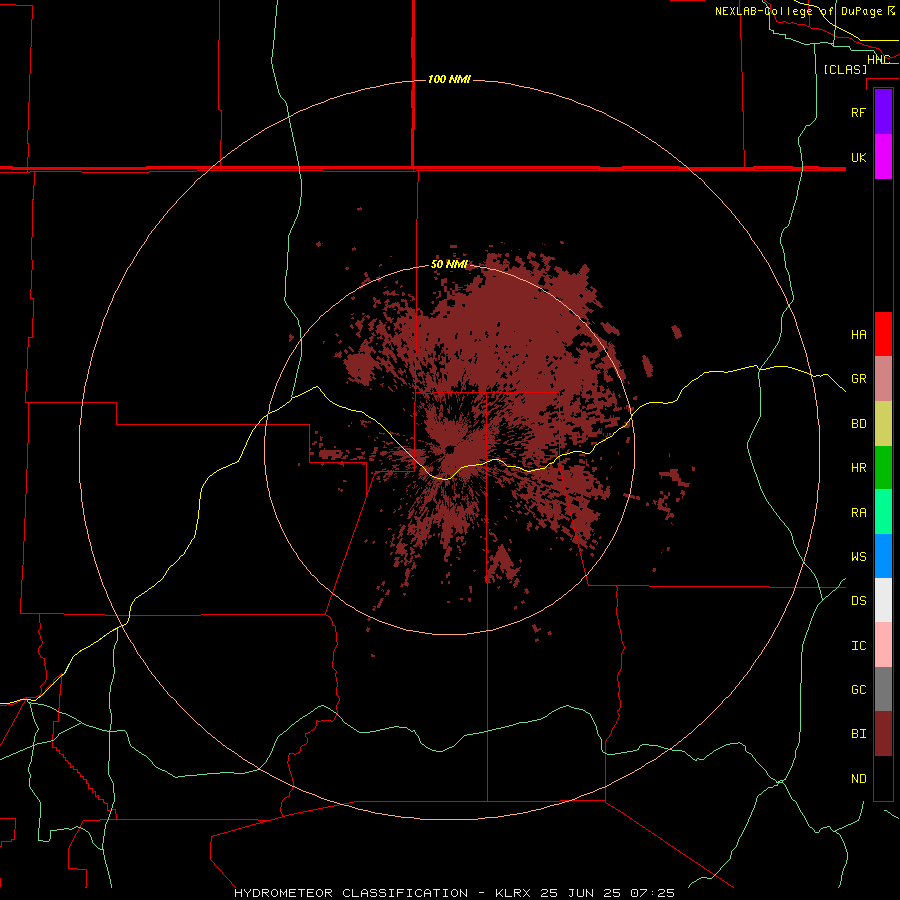Image resolution: width=900 pixels, height=900 pixels.
Task: Click the IC legend label
Action: [x=858, y=646]
